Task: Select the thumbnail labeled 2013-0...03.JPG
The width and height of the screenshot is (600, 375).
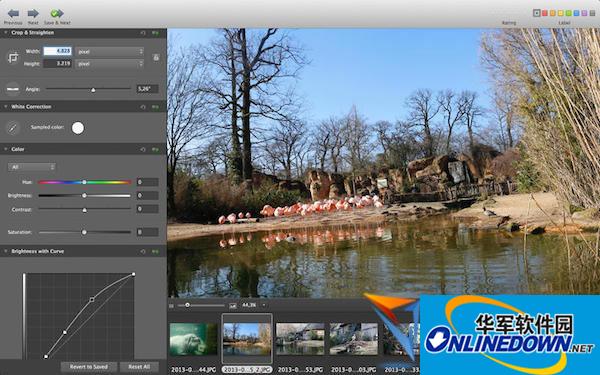Action: 354,339
